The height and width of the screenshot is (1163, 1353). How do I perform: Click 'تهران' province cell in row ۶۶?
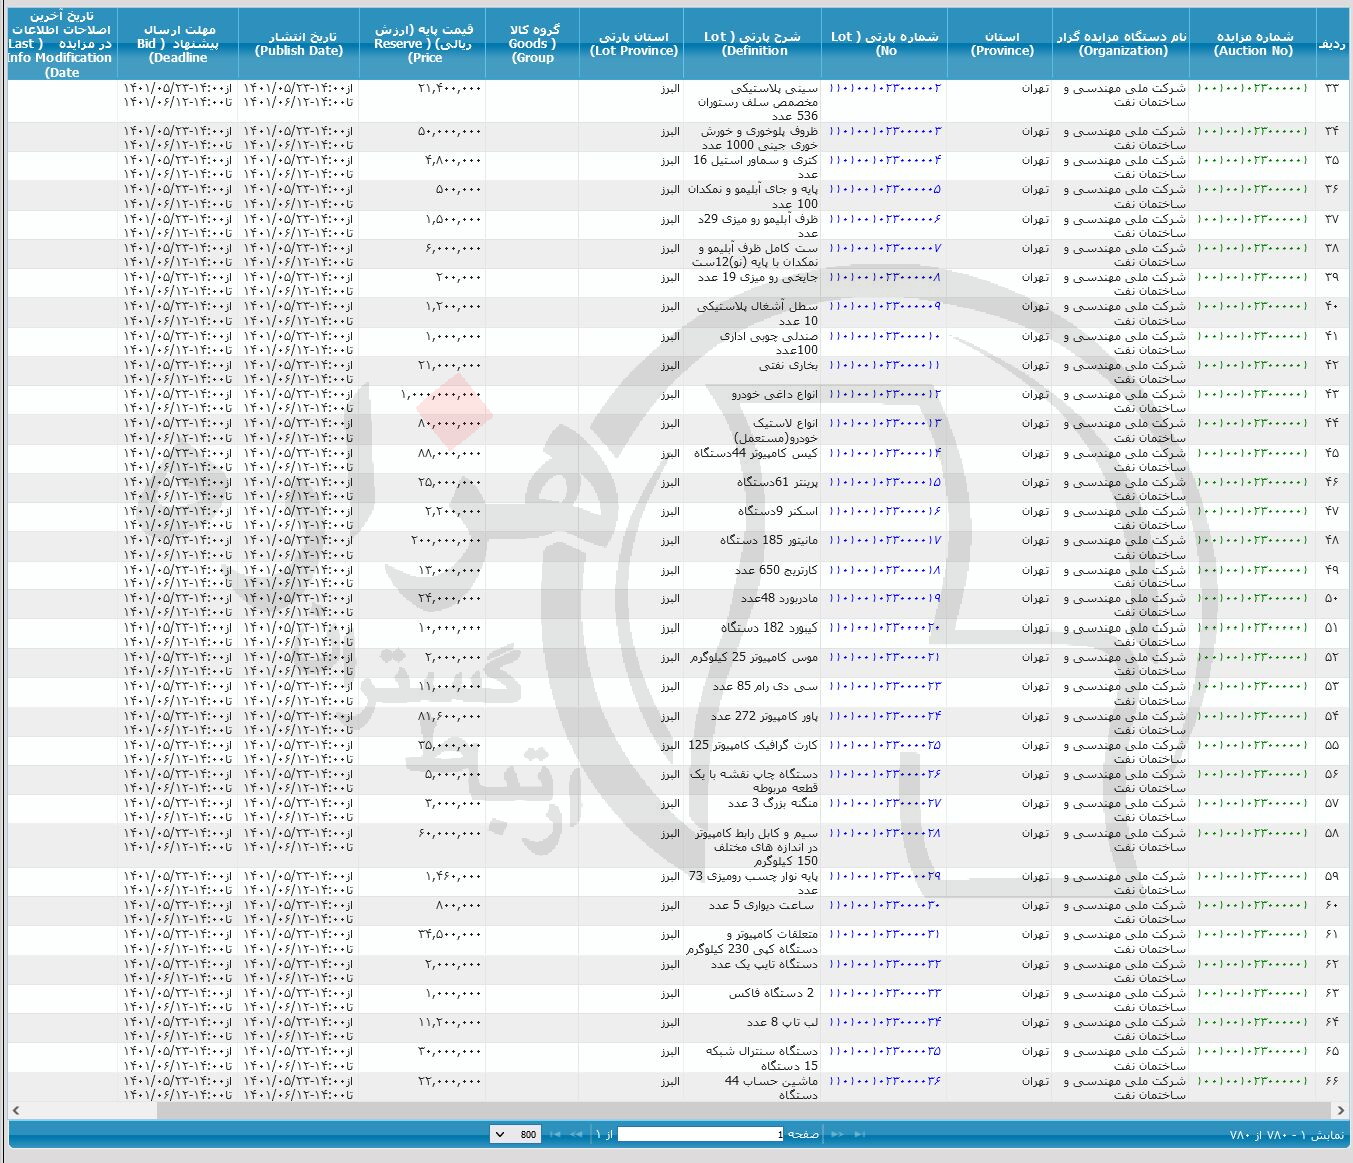[1035, 1081]
